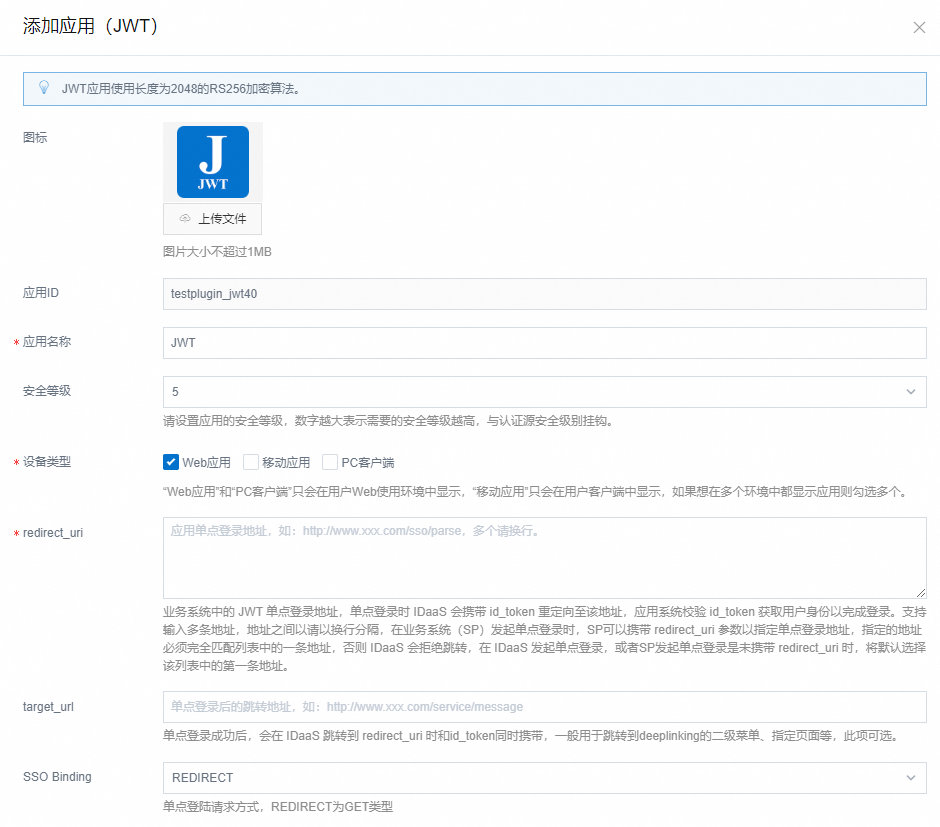The image size is (940, 827).
Task: Click the 应用名称 input field
Action: point(544,343)
